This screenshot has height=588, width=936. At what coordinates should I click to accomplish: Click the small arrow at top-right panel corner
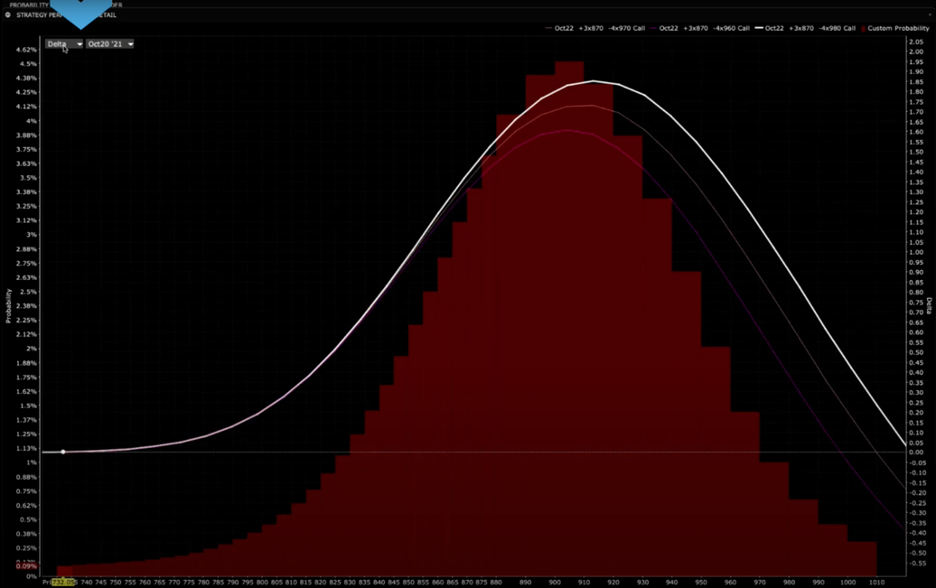[928, 15]
